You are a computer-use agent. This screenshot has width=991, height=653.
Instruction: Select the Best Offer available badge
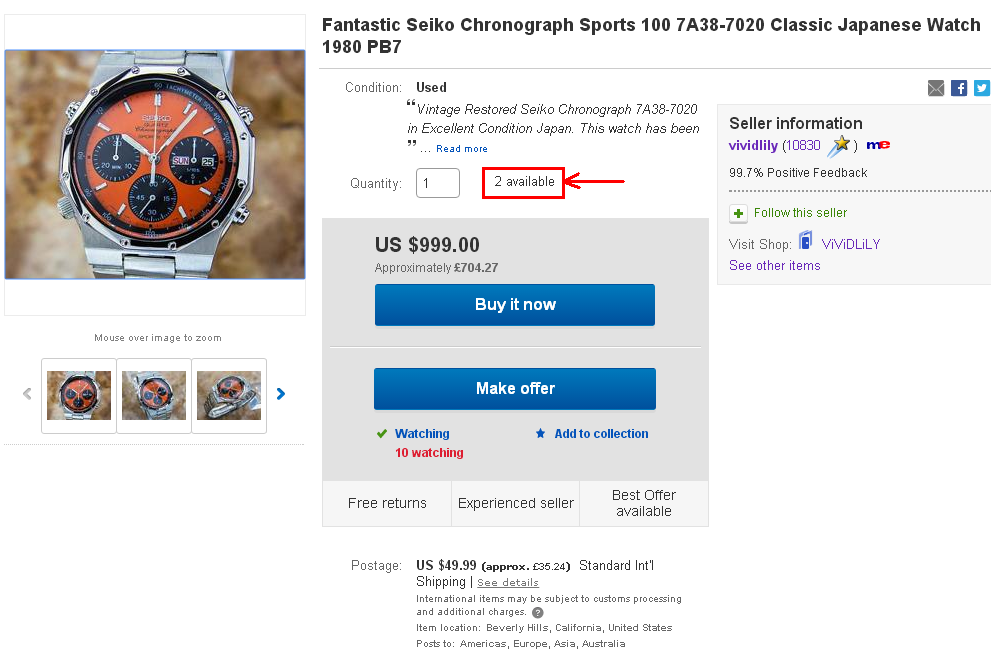(x=643, y=503)
